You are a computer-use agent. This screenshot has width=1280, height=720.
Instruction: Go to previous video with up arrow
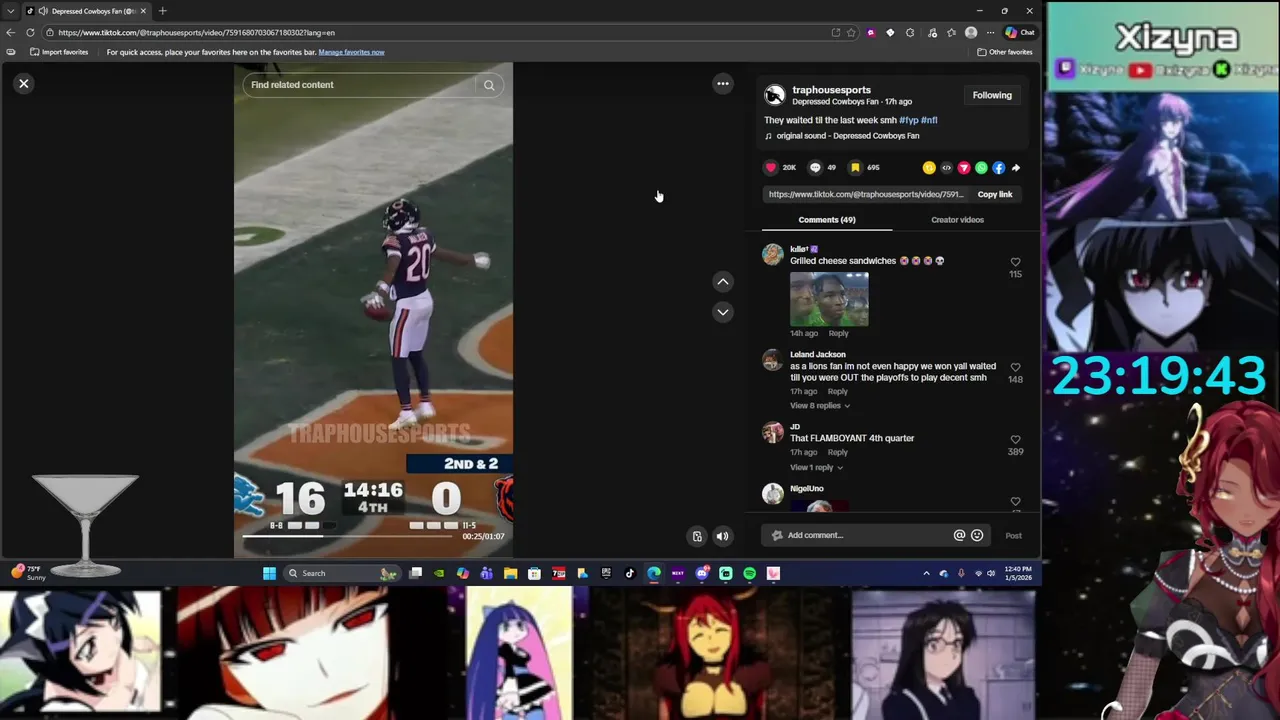click(723, 282)
